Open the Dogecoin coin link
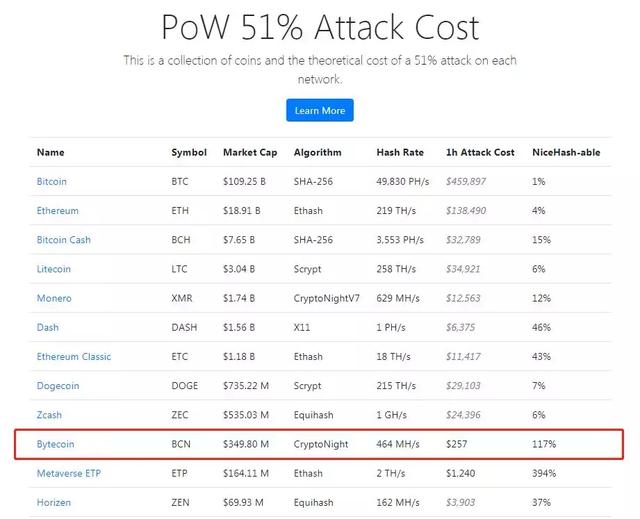The image size is (640, 519). click(x=58, y=386)
